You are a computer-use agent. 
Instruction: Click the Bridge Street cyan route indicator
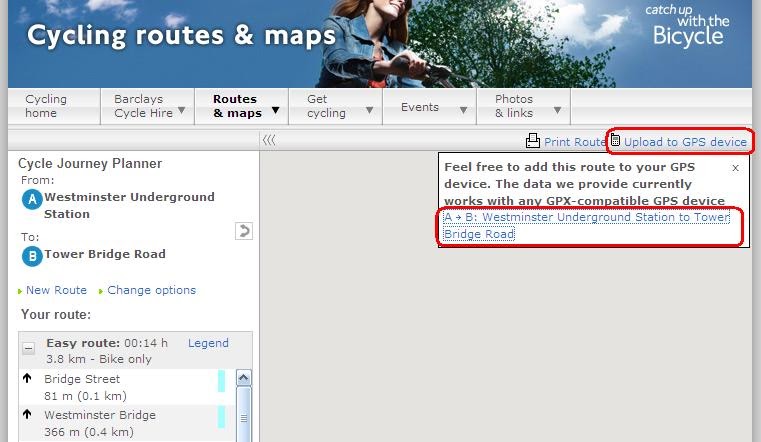(221, 381)
